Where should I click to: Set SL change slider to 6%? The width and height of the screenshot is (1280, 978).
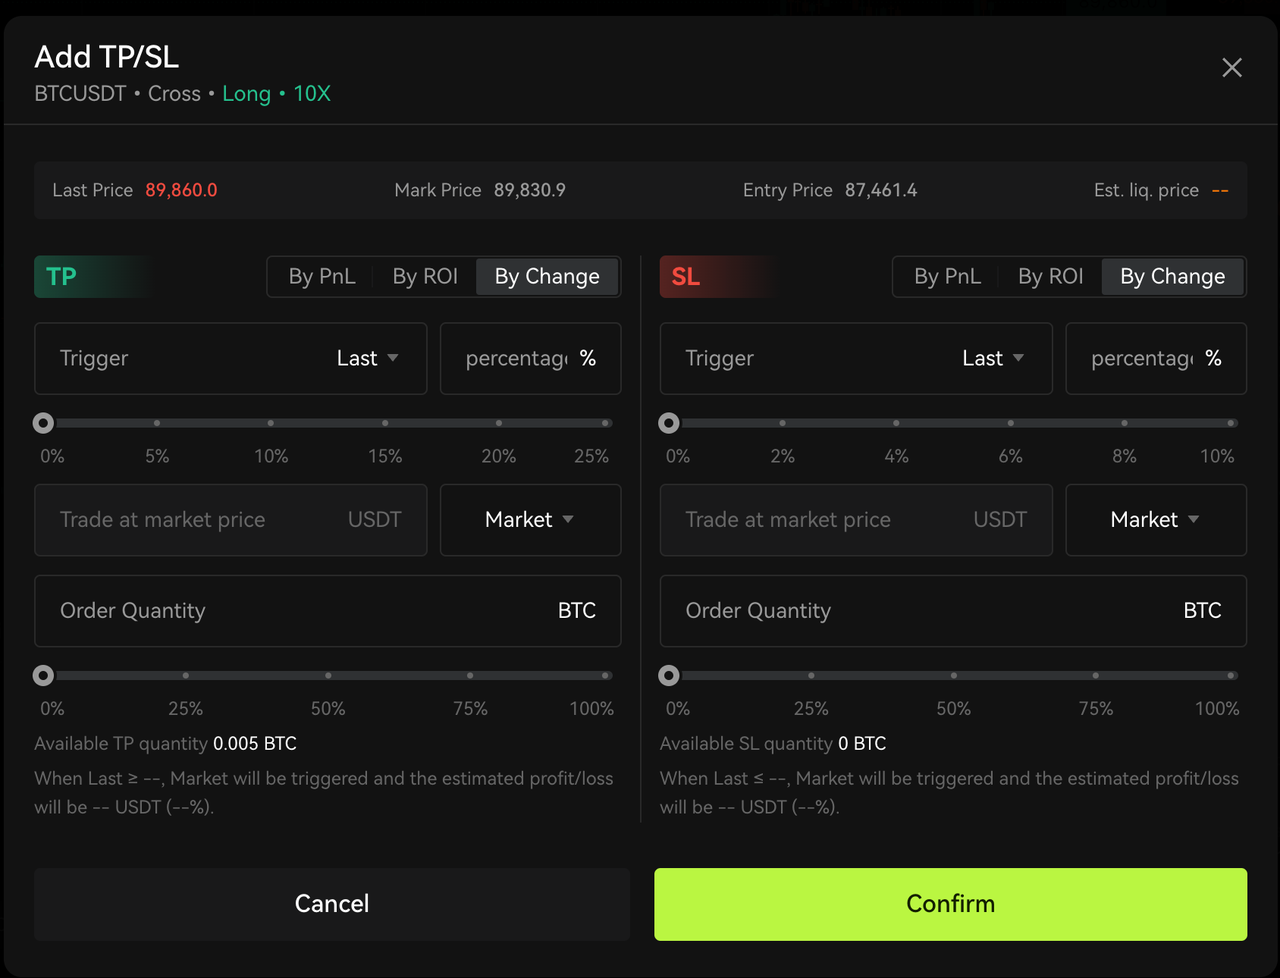[x=1010, y=423]
